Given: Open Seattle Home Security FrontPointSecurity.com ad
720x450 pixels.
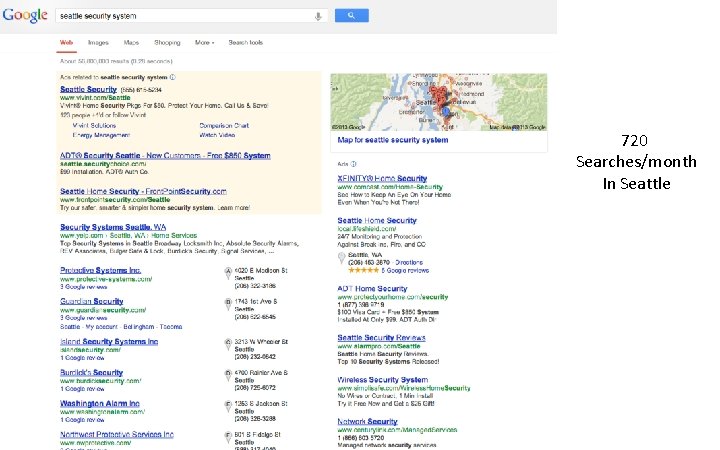Looking at the screenshot, I should (x=143, y=191).
